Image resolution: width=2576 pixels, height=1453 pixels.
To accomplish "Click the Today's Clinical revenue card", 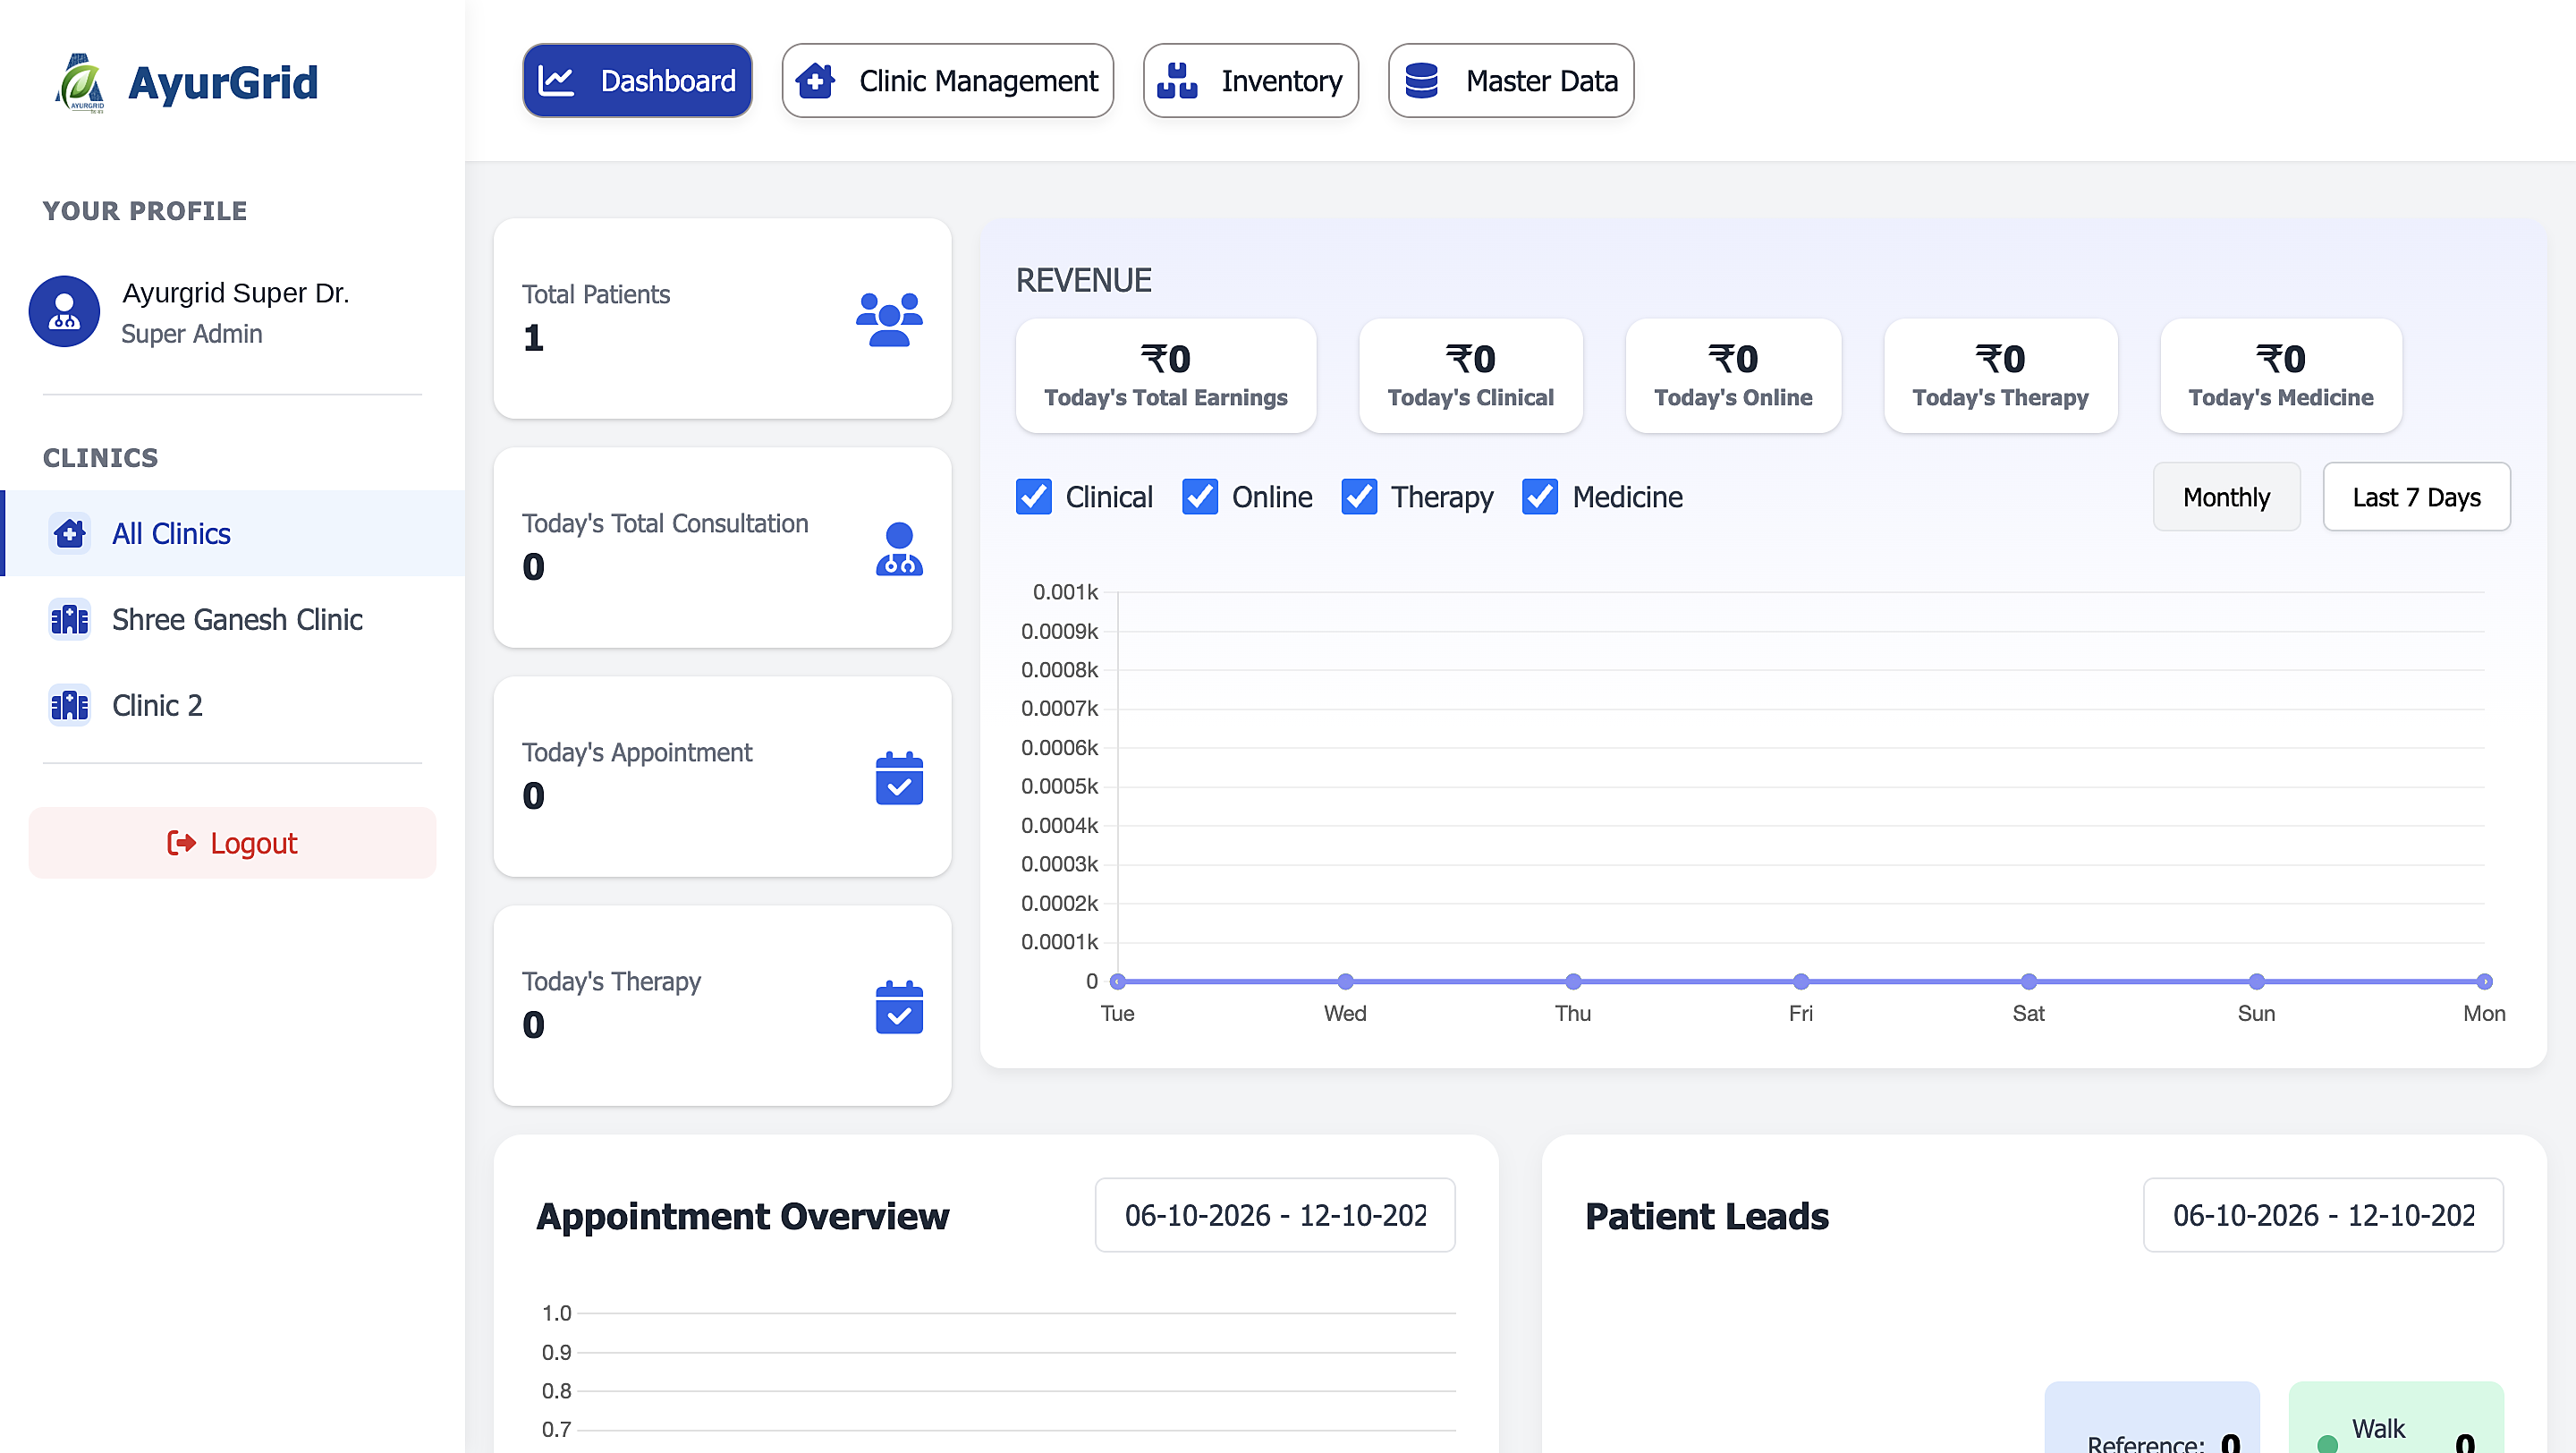I will pyautogui.click(x=1470, y=376).
